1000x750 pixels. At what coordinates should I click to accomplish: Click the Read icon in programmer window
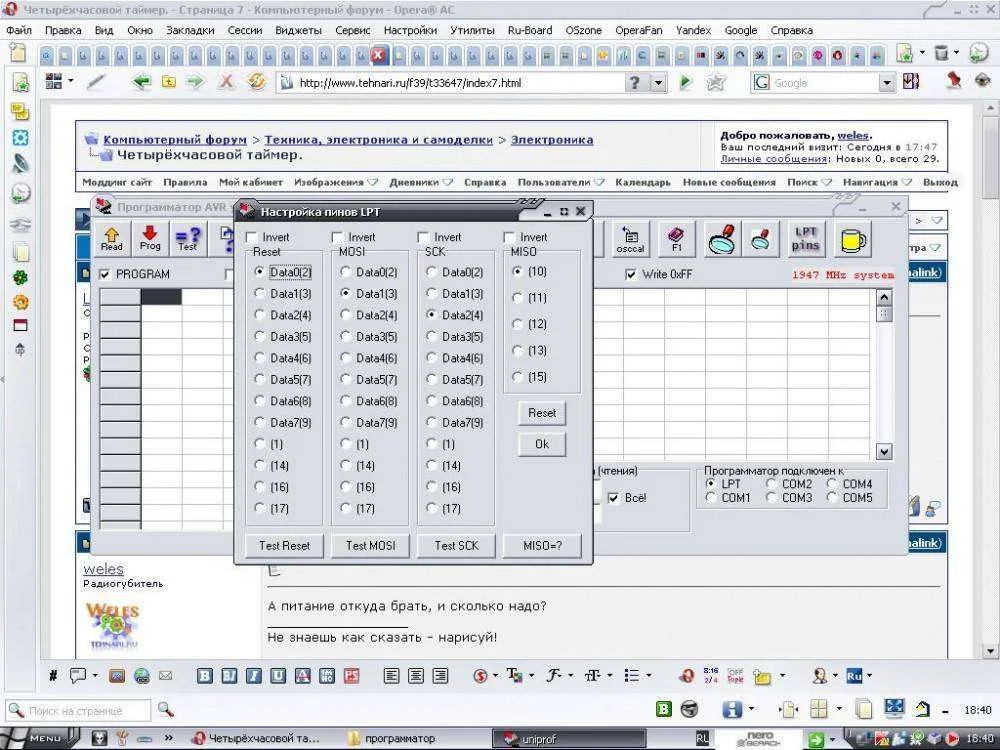112,239
